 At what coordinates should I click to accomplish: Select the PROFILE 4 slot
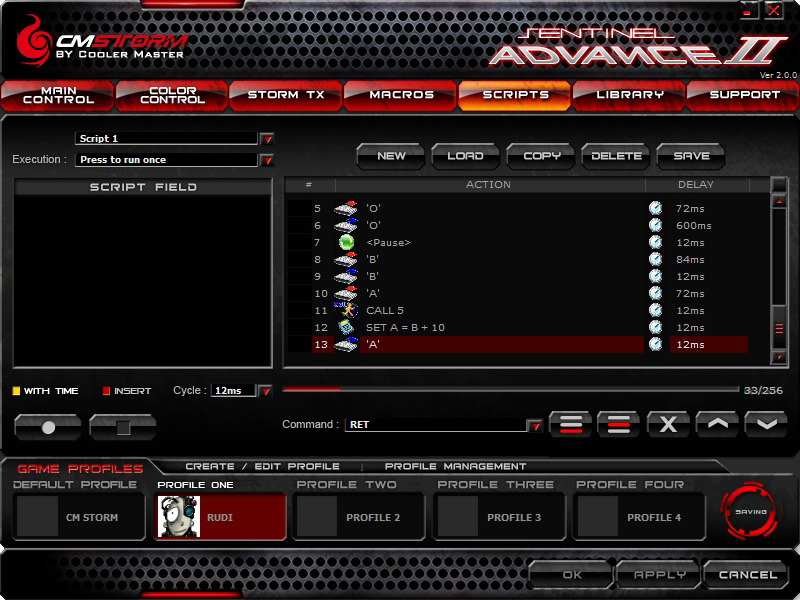pos(639,517)
